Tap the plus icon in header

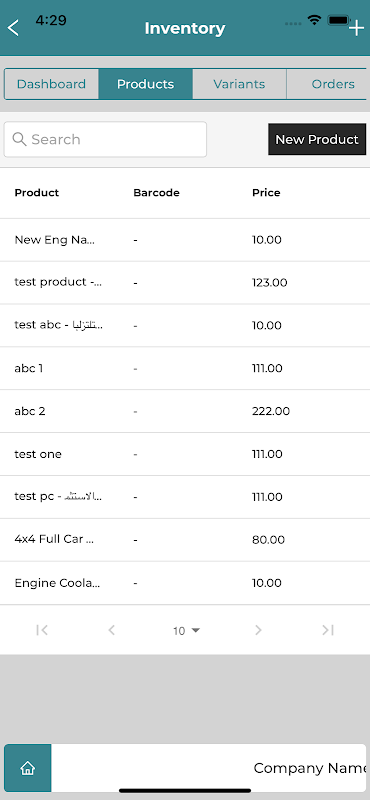(x=356, y=28)
